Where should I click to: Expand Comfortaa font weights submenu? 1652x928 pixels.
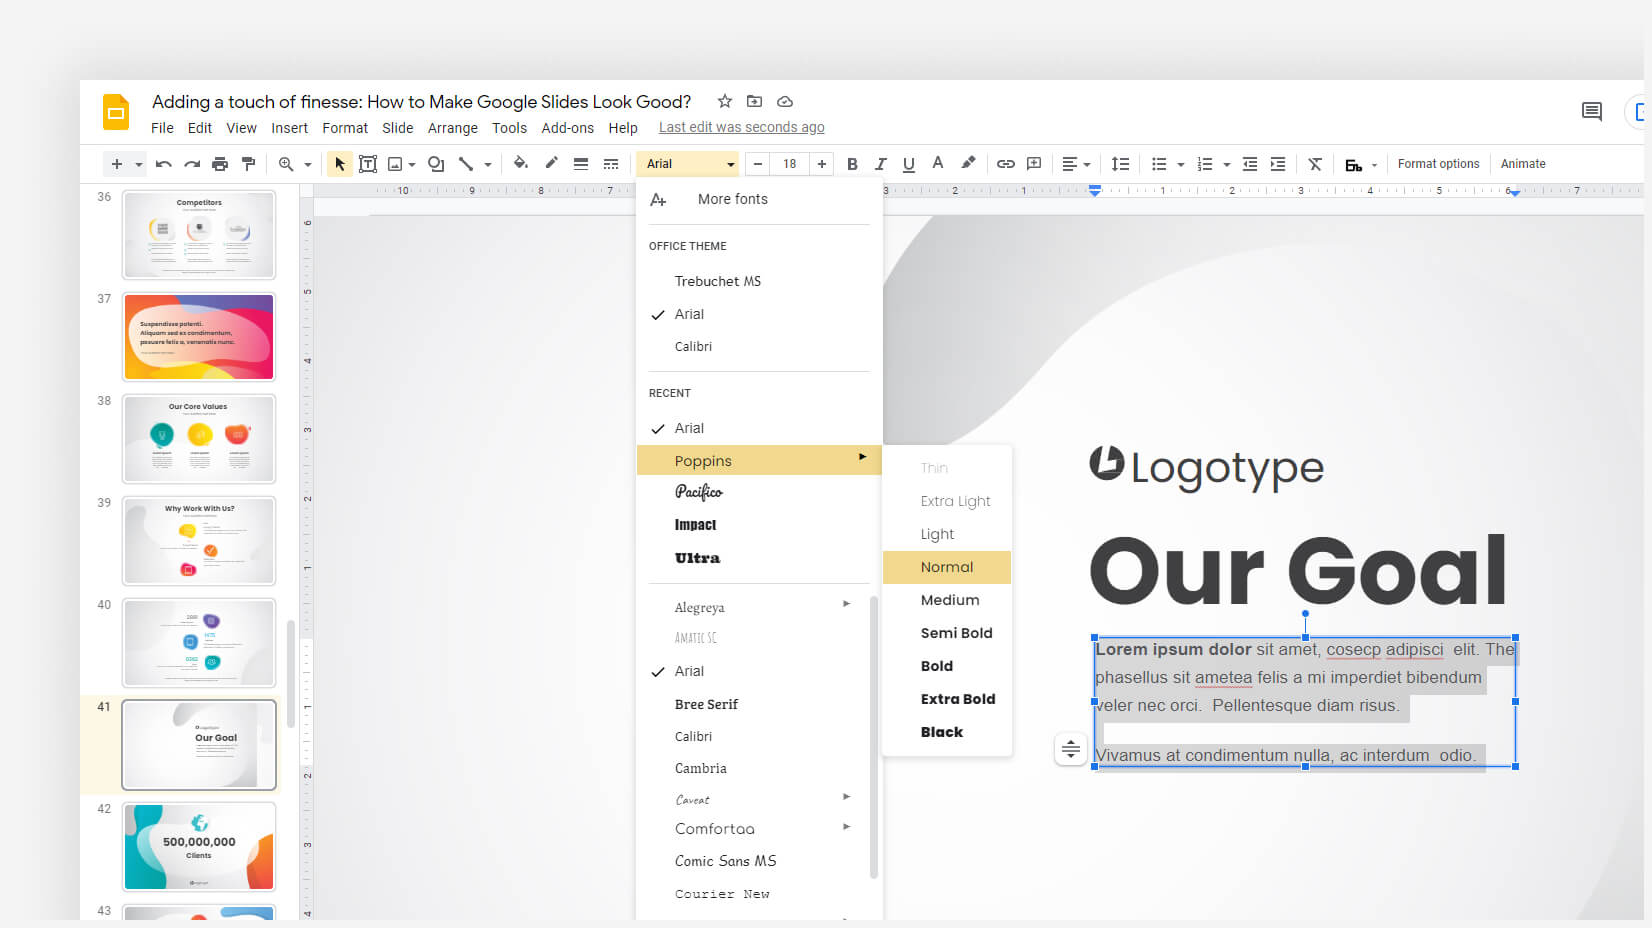point(847,826)
